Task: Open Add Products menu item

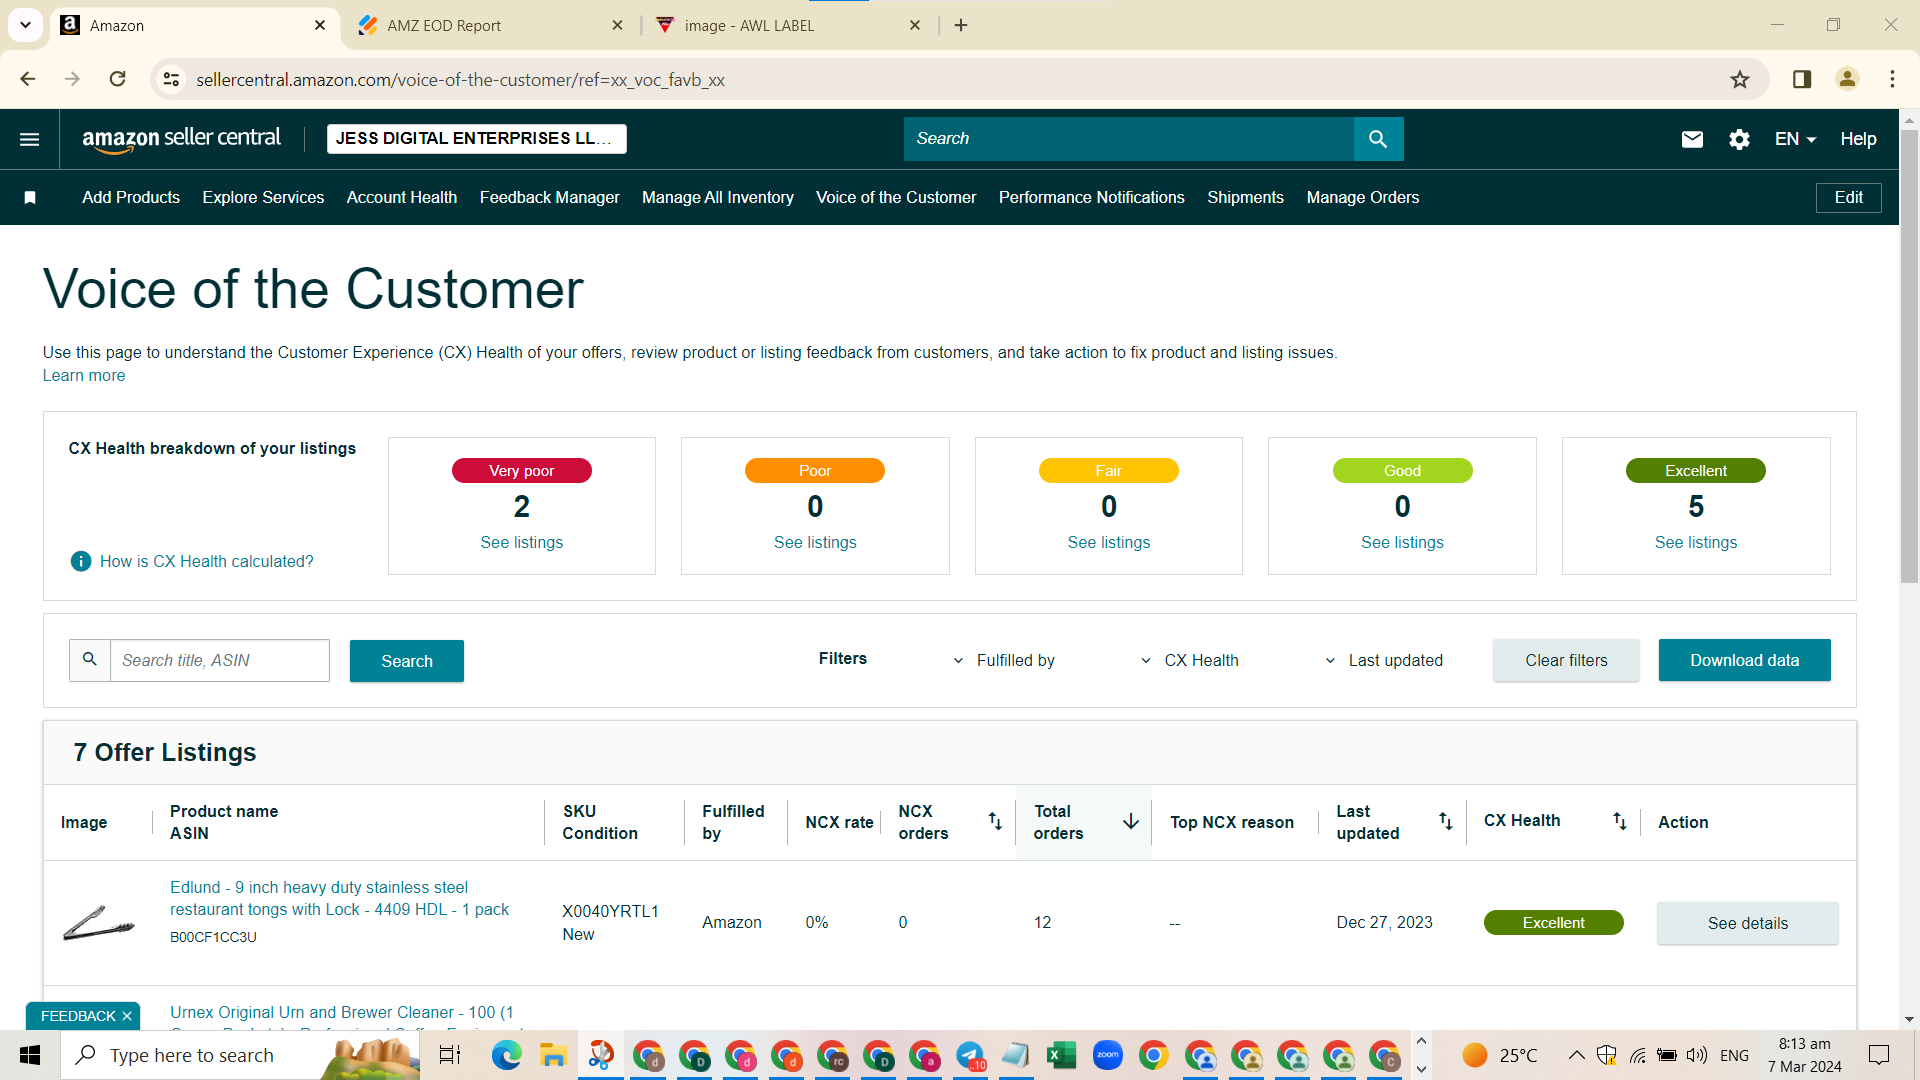Action: (131, 198)
